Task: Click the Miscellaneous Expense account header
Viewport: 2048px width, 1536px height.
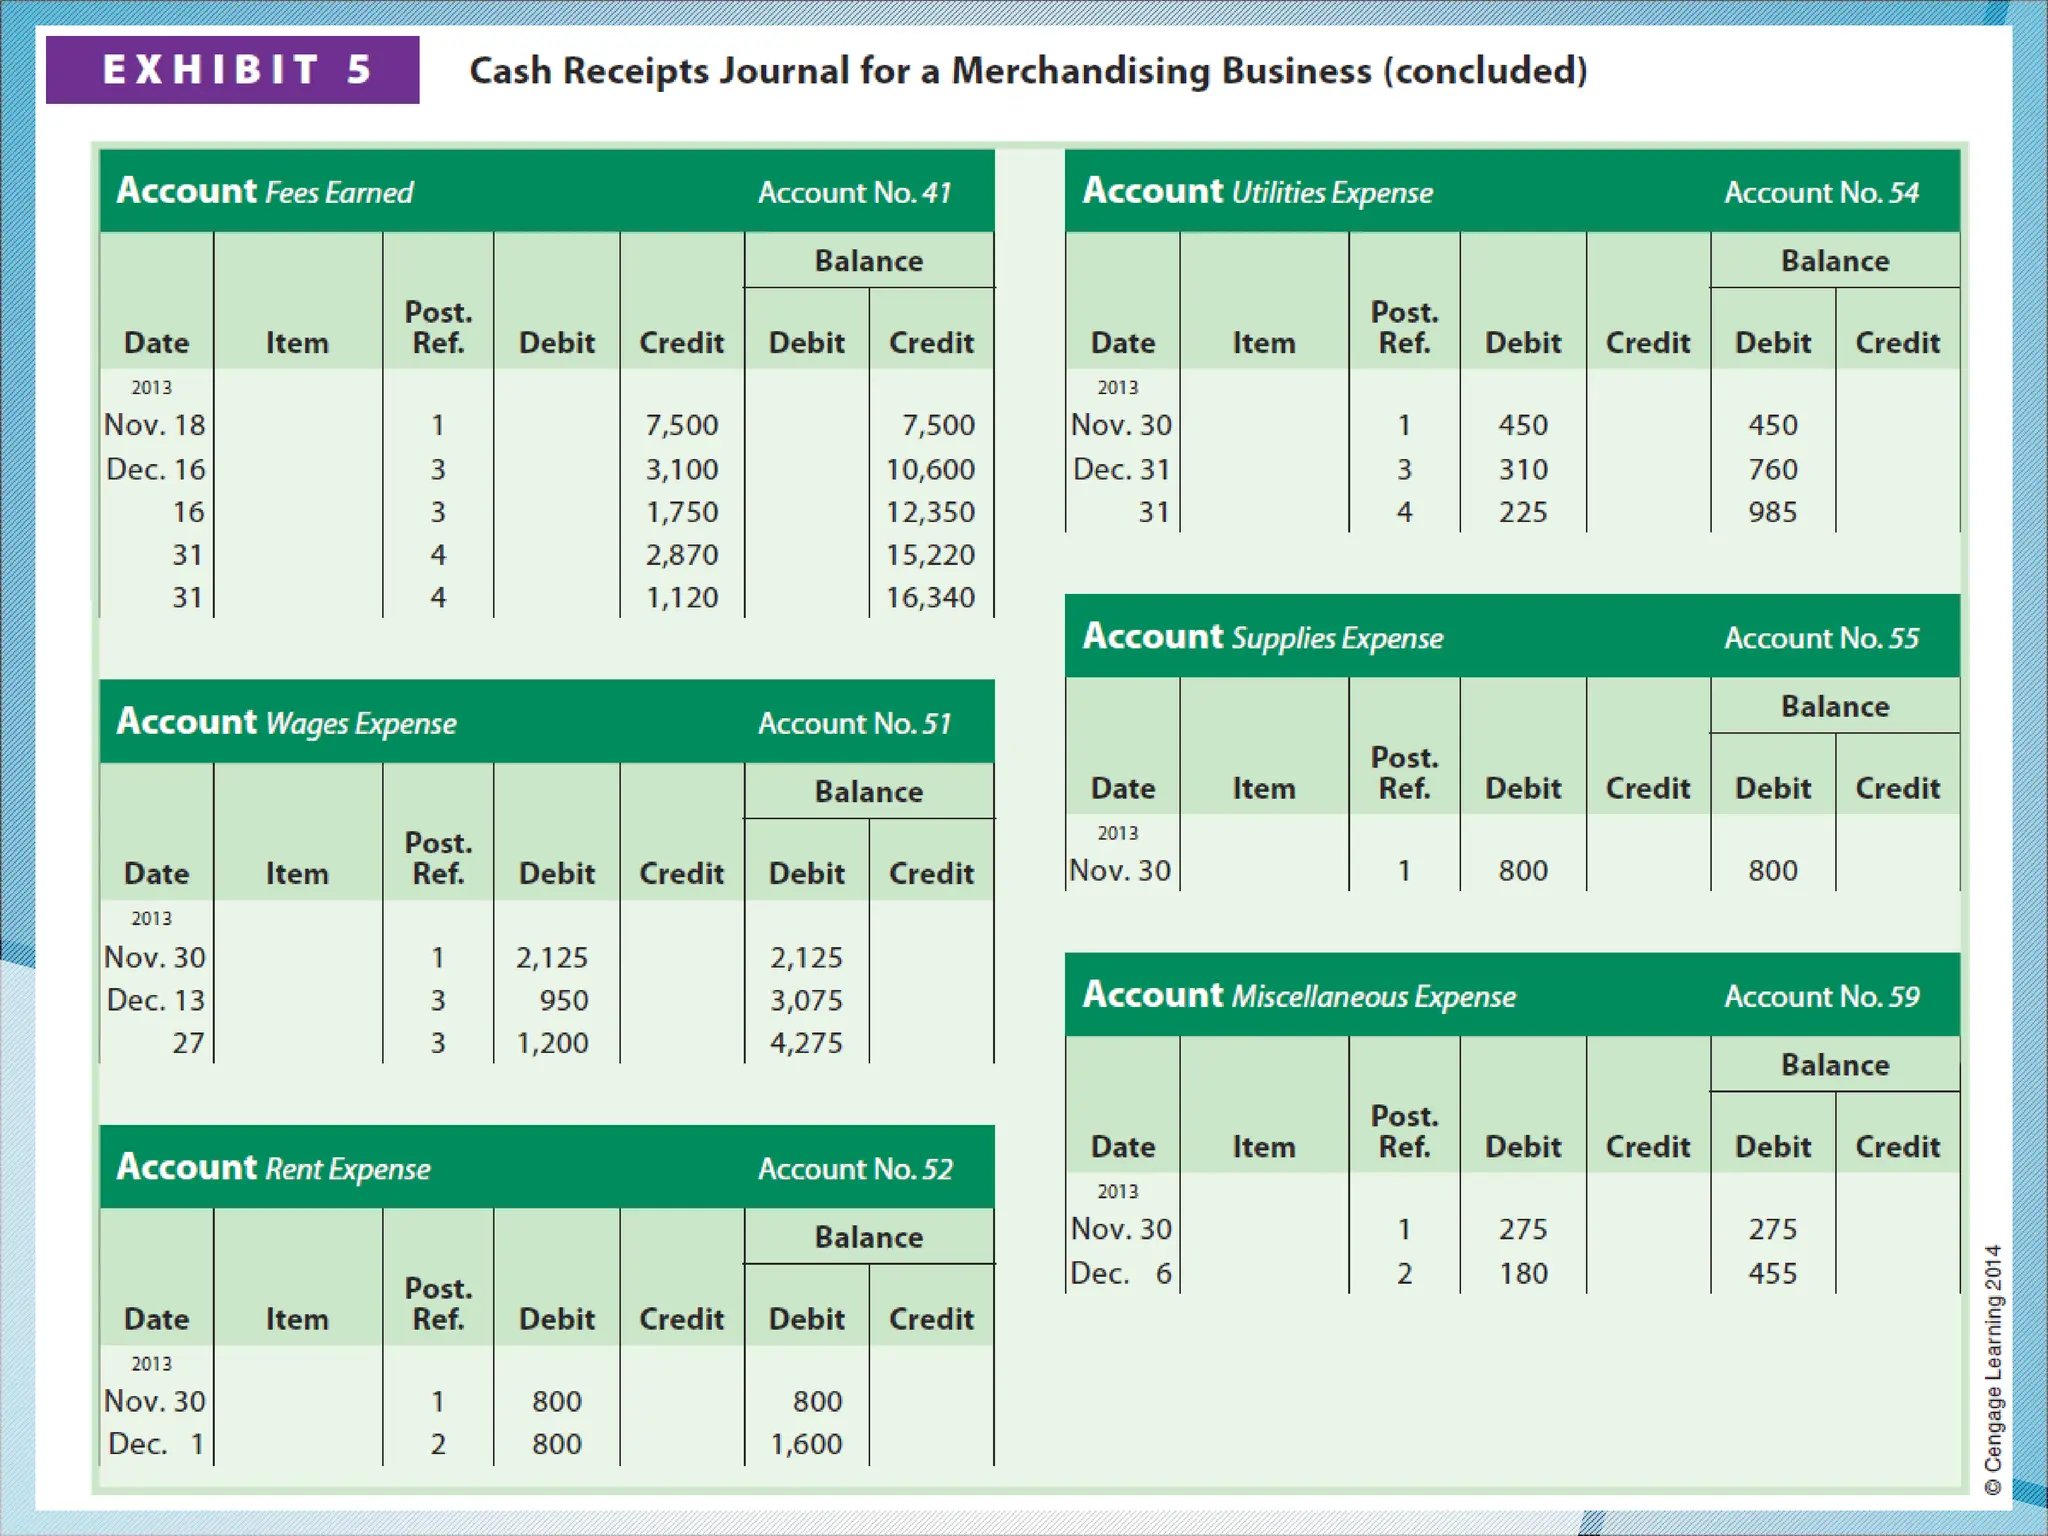Action: tap(1299, 995)
